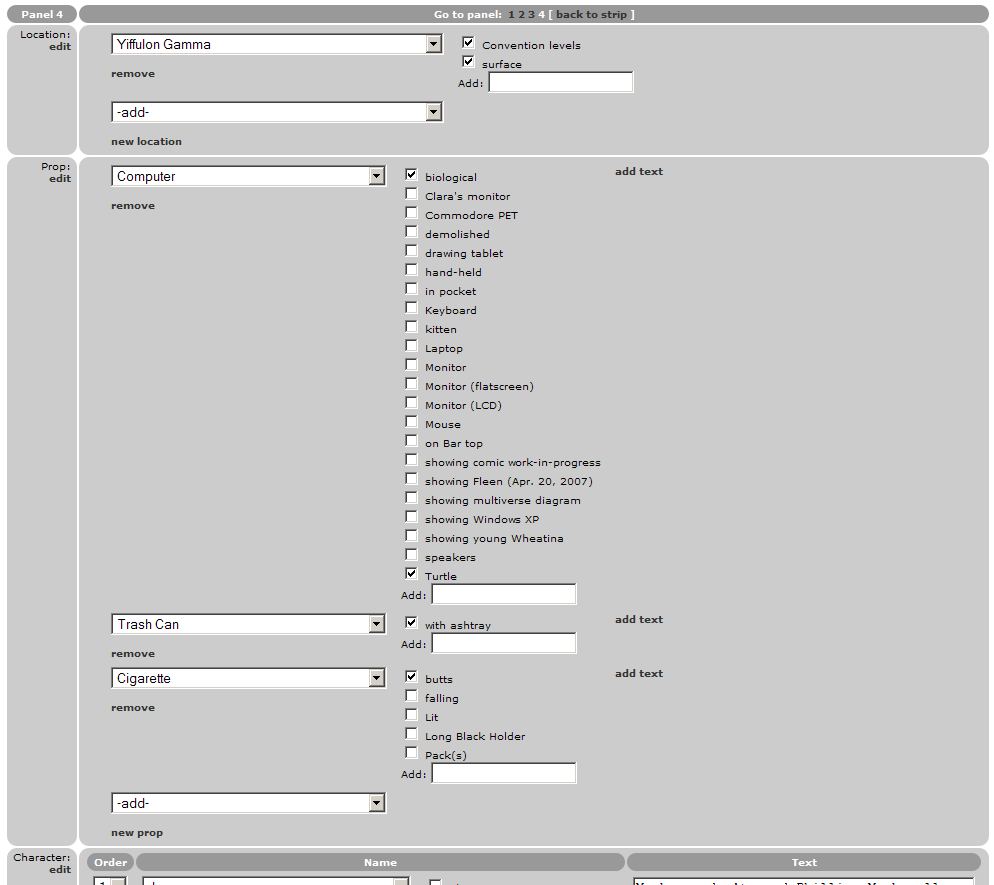Open the -add- prop dropdown
The height and width of the screenshot is (885, 994).
376,804
